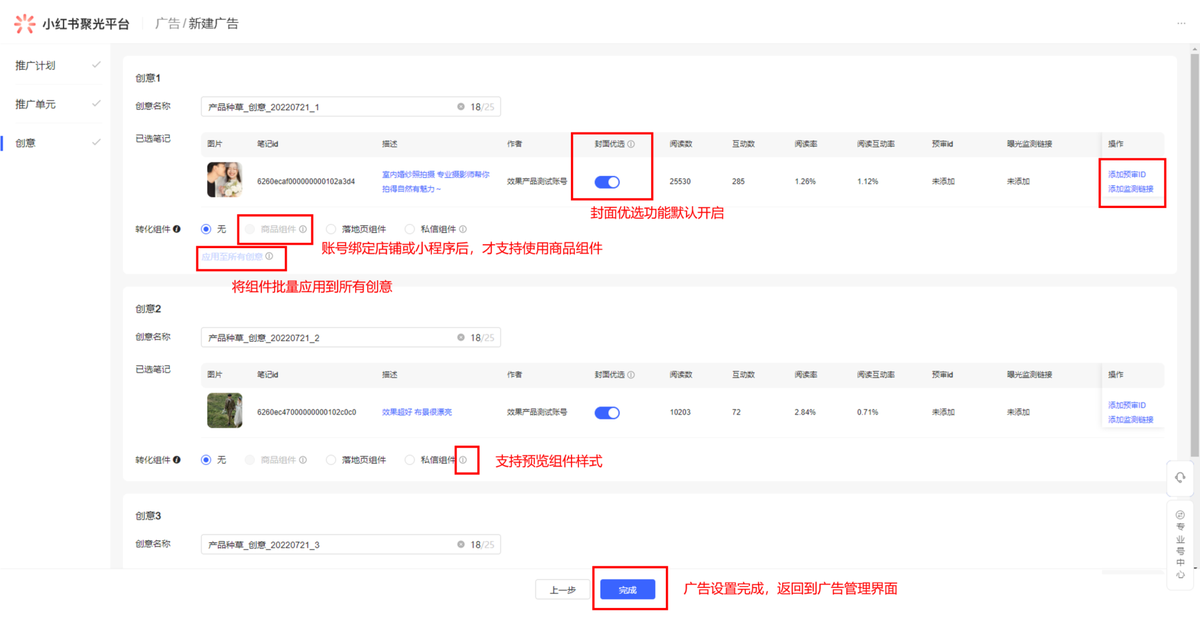Click the 转化组件 help icon in 创意1

point(177,229)
